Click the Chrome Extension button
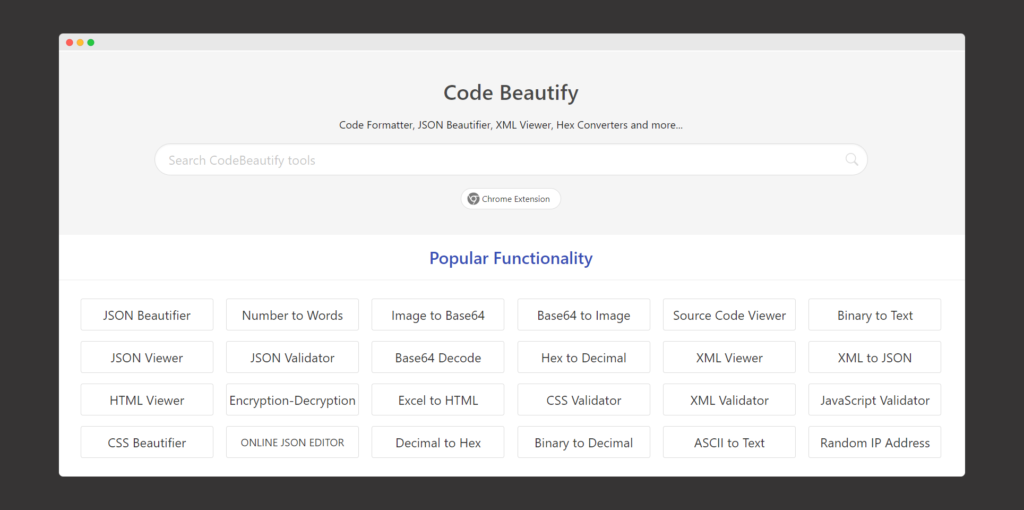 (511, 199)
